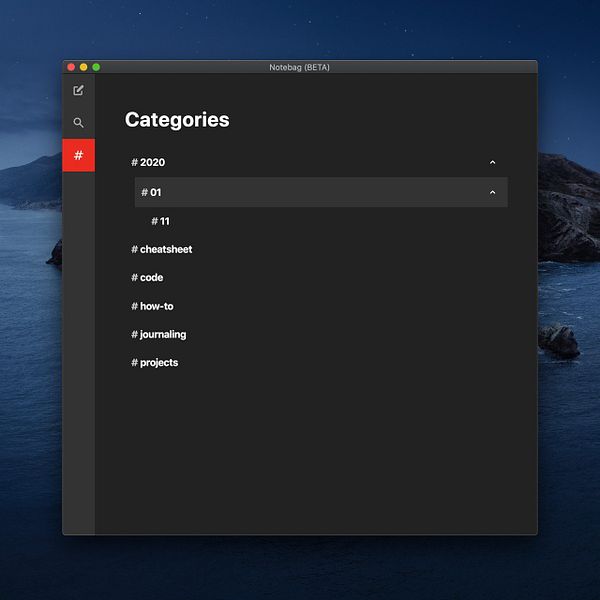Open the search icon in sidebar

click(78, 122)
